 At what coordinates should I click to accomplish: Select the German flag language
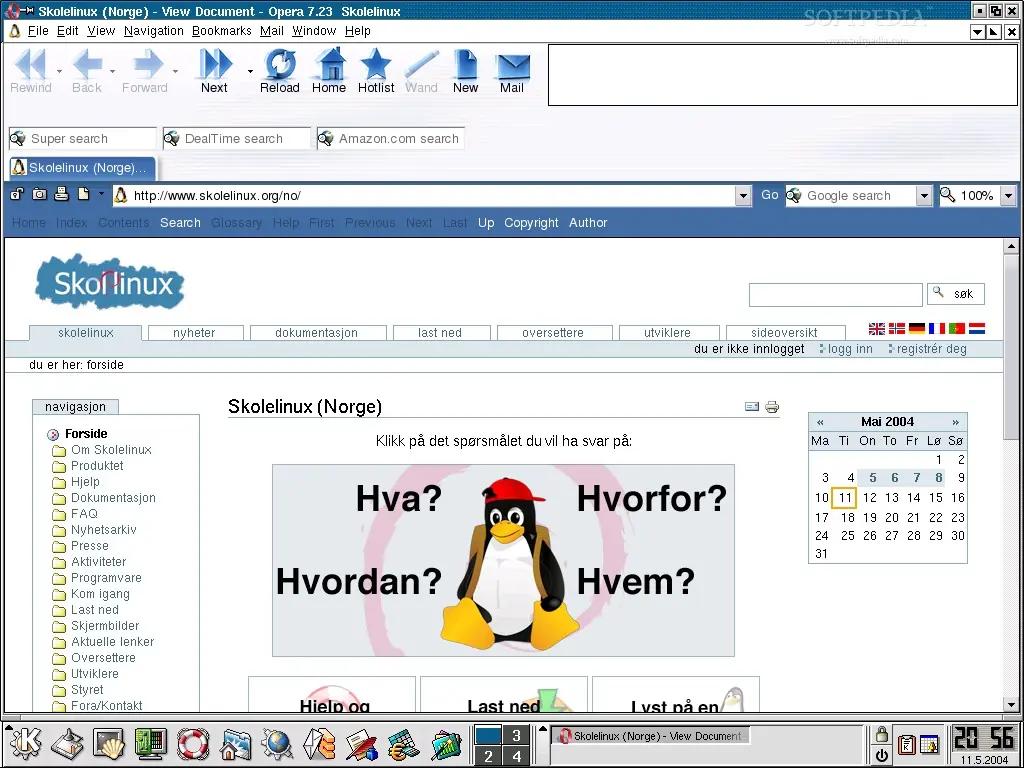click(917, 328)
